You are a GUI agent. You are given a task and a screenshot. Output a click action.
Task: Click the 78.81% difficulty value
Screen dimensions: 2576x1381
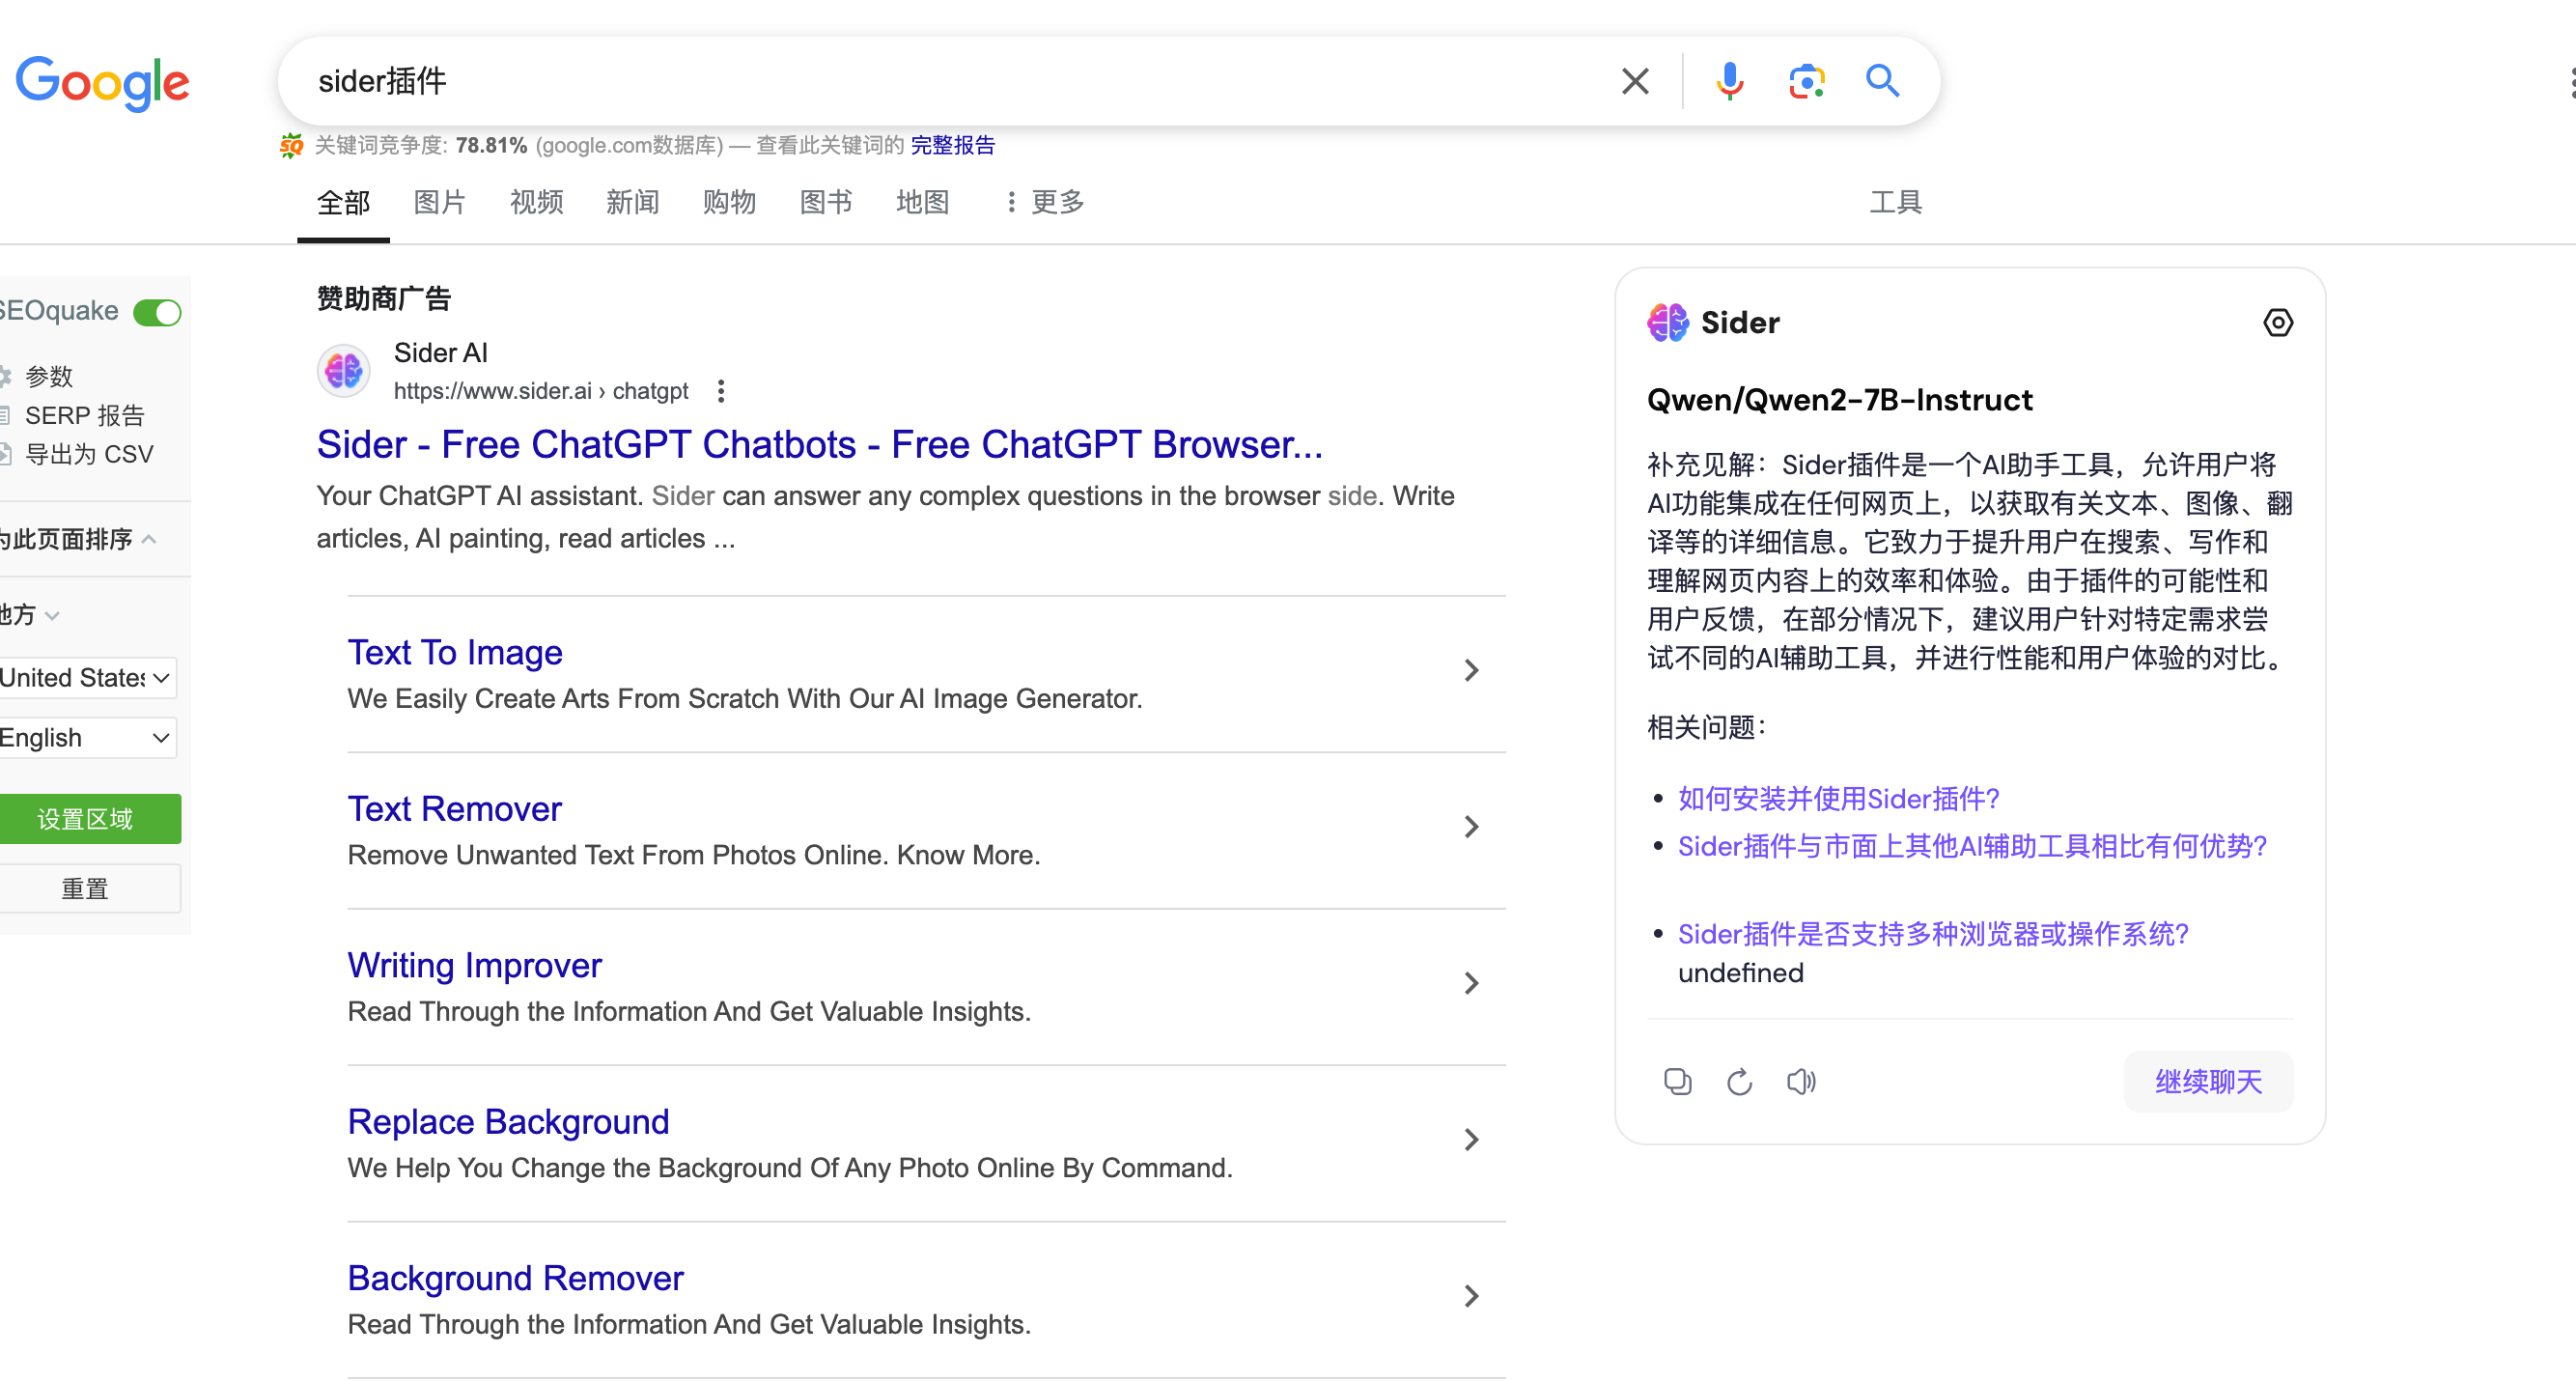[x=491, y=146]
